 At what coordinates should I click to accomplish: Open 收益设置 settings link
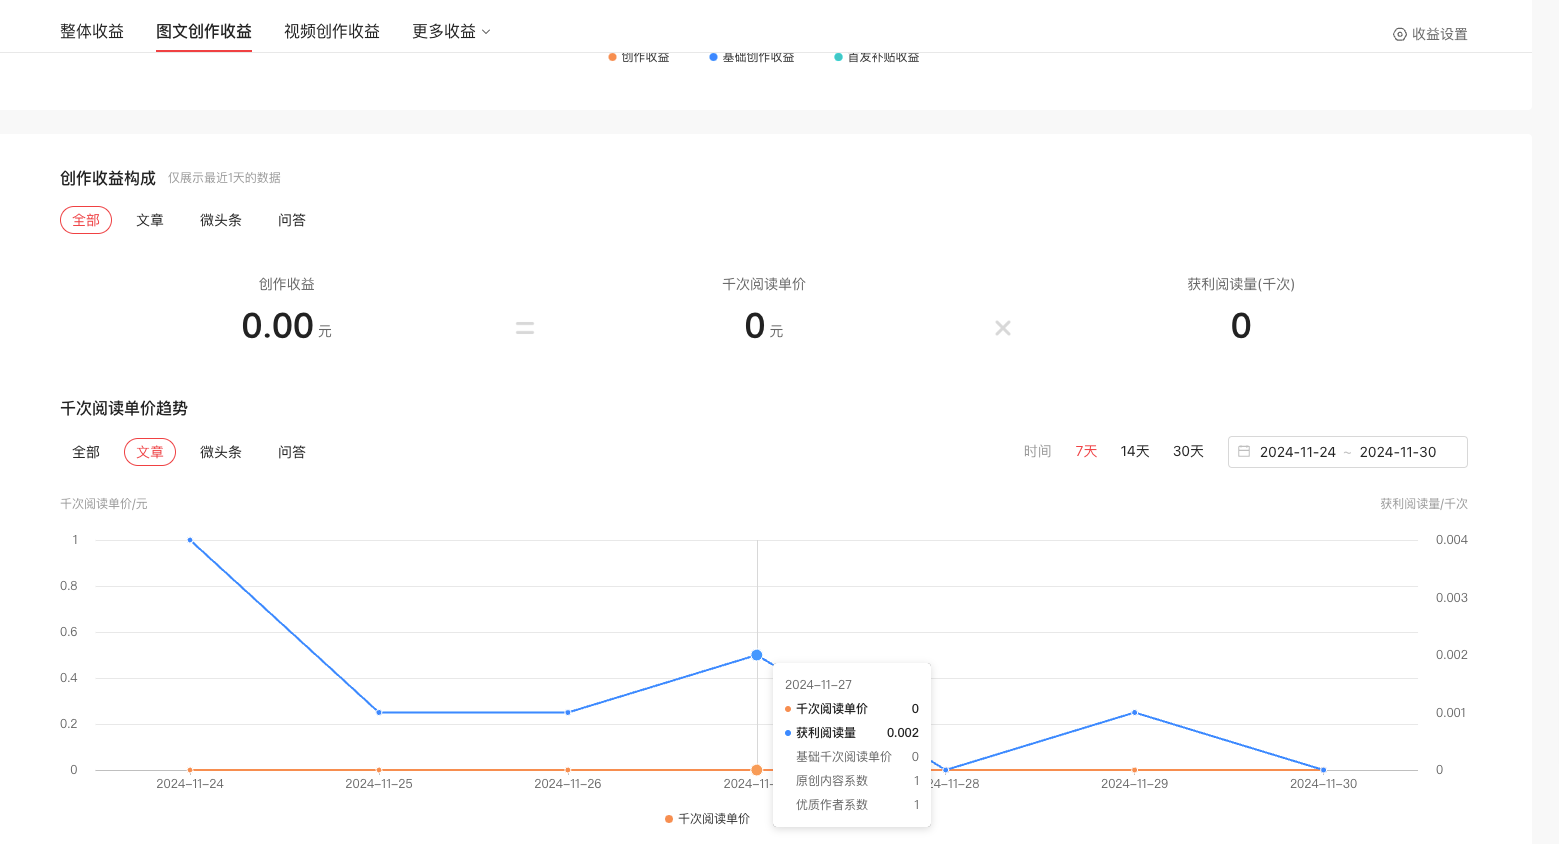(1430, 34)
